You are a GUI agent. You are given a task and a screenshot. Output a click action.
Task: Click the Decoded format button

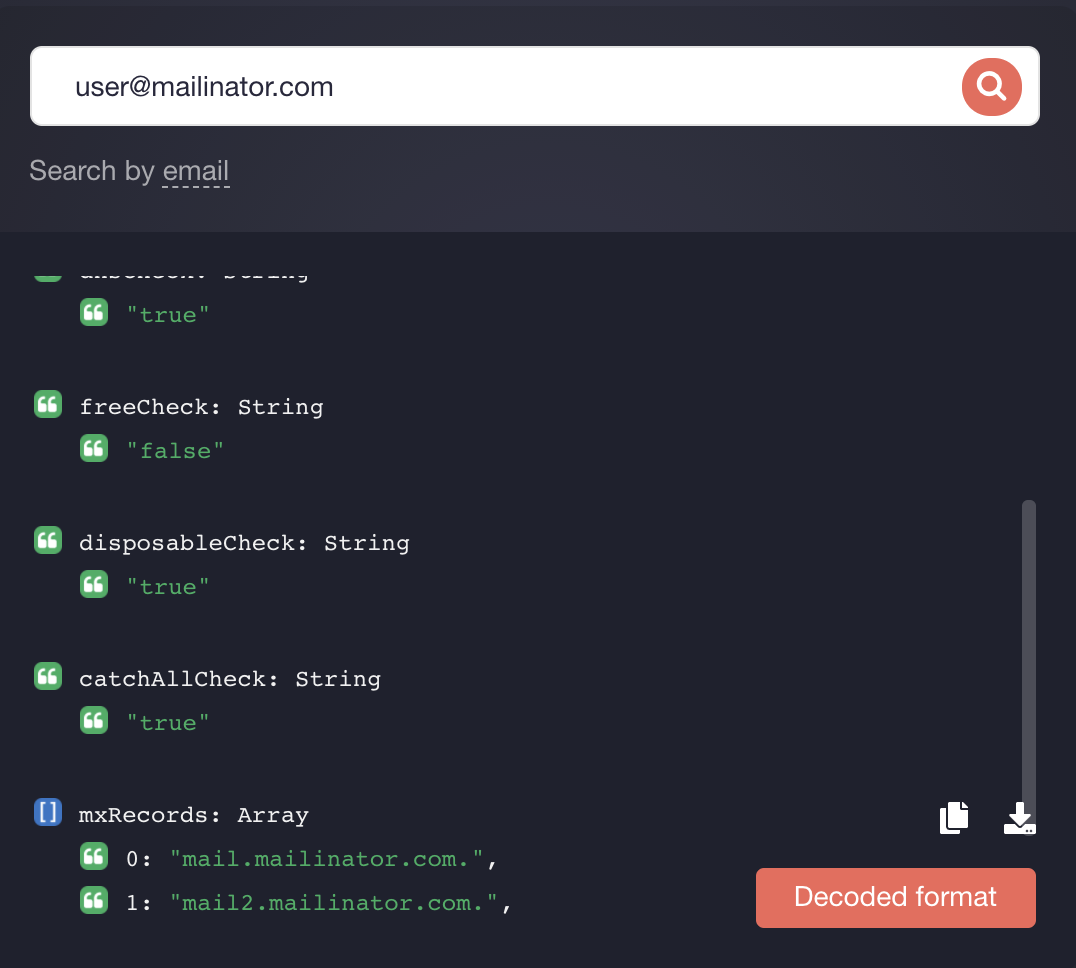[x=896, y=897]
